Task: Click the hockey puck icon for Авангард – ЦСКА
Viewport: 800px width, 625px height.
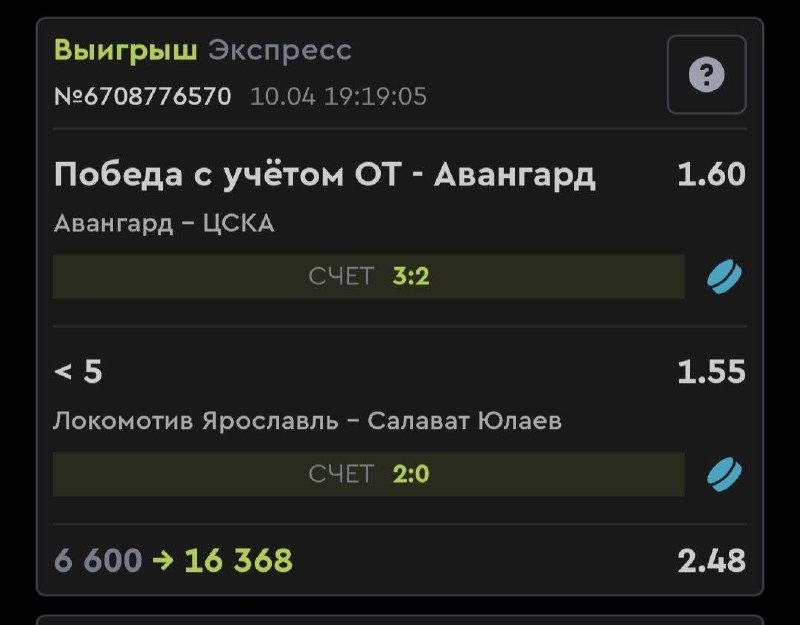Action: pos(724,276)
